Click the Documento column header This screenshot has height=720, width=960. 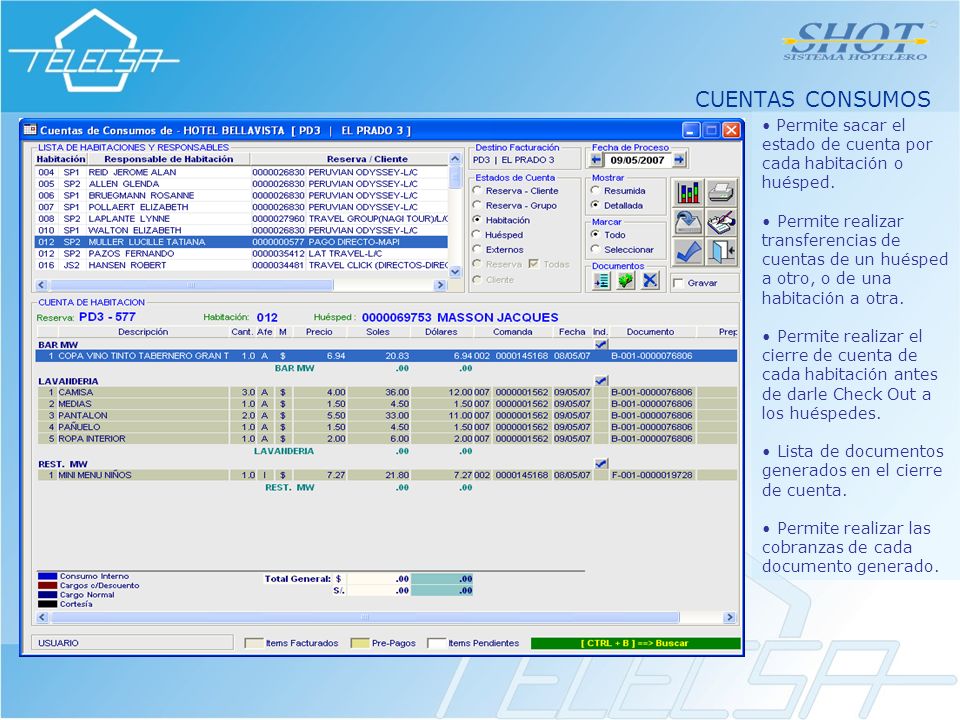point(650,332)
